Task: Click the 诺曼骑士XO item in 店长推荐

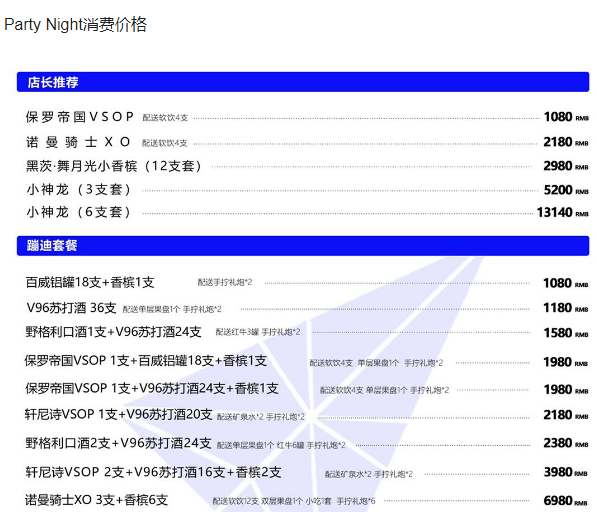Action: tap(78, 142)
